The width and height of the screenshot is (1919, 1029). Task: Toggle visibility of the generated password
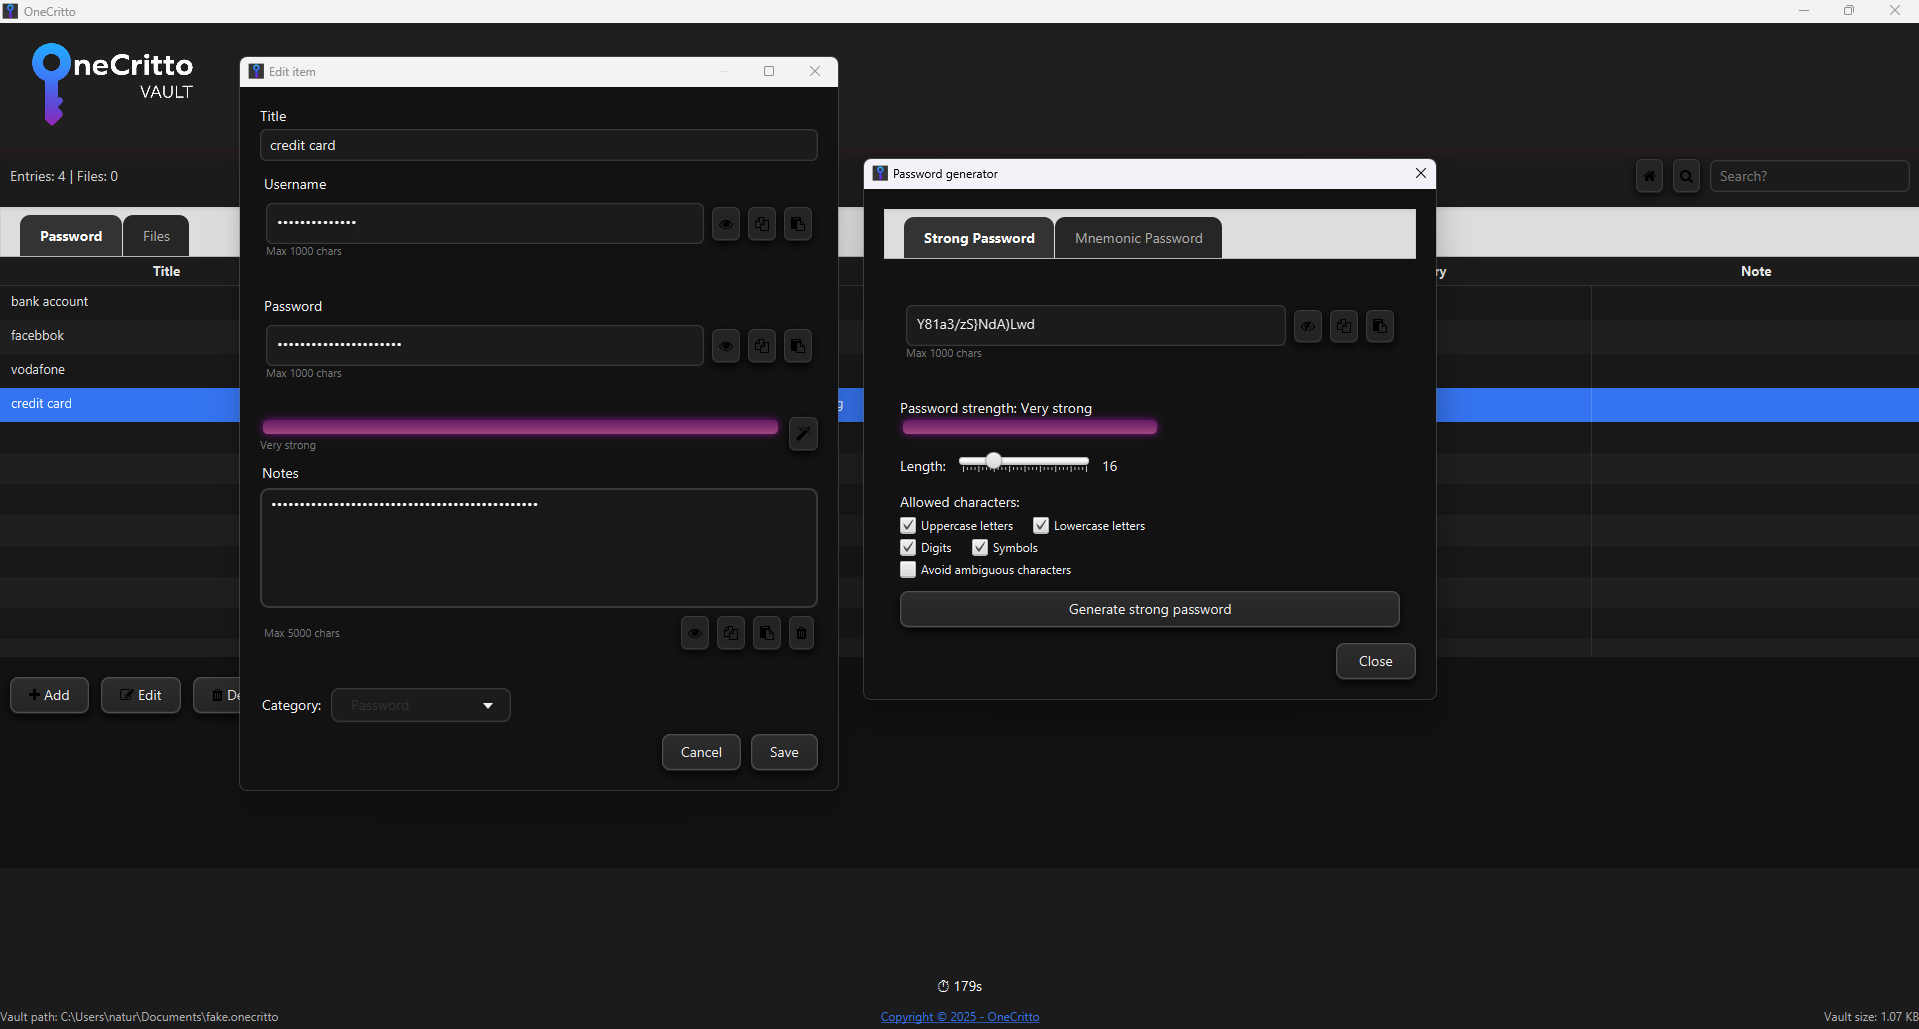pyautogui.click(x=1307, y=326)
